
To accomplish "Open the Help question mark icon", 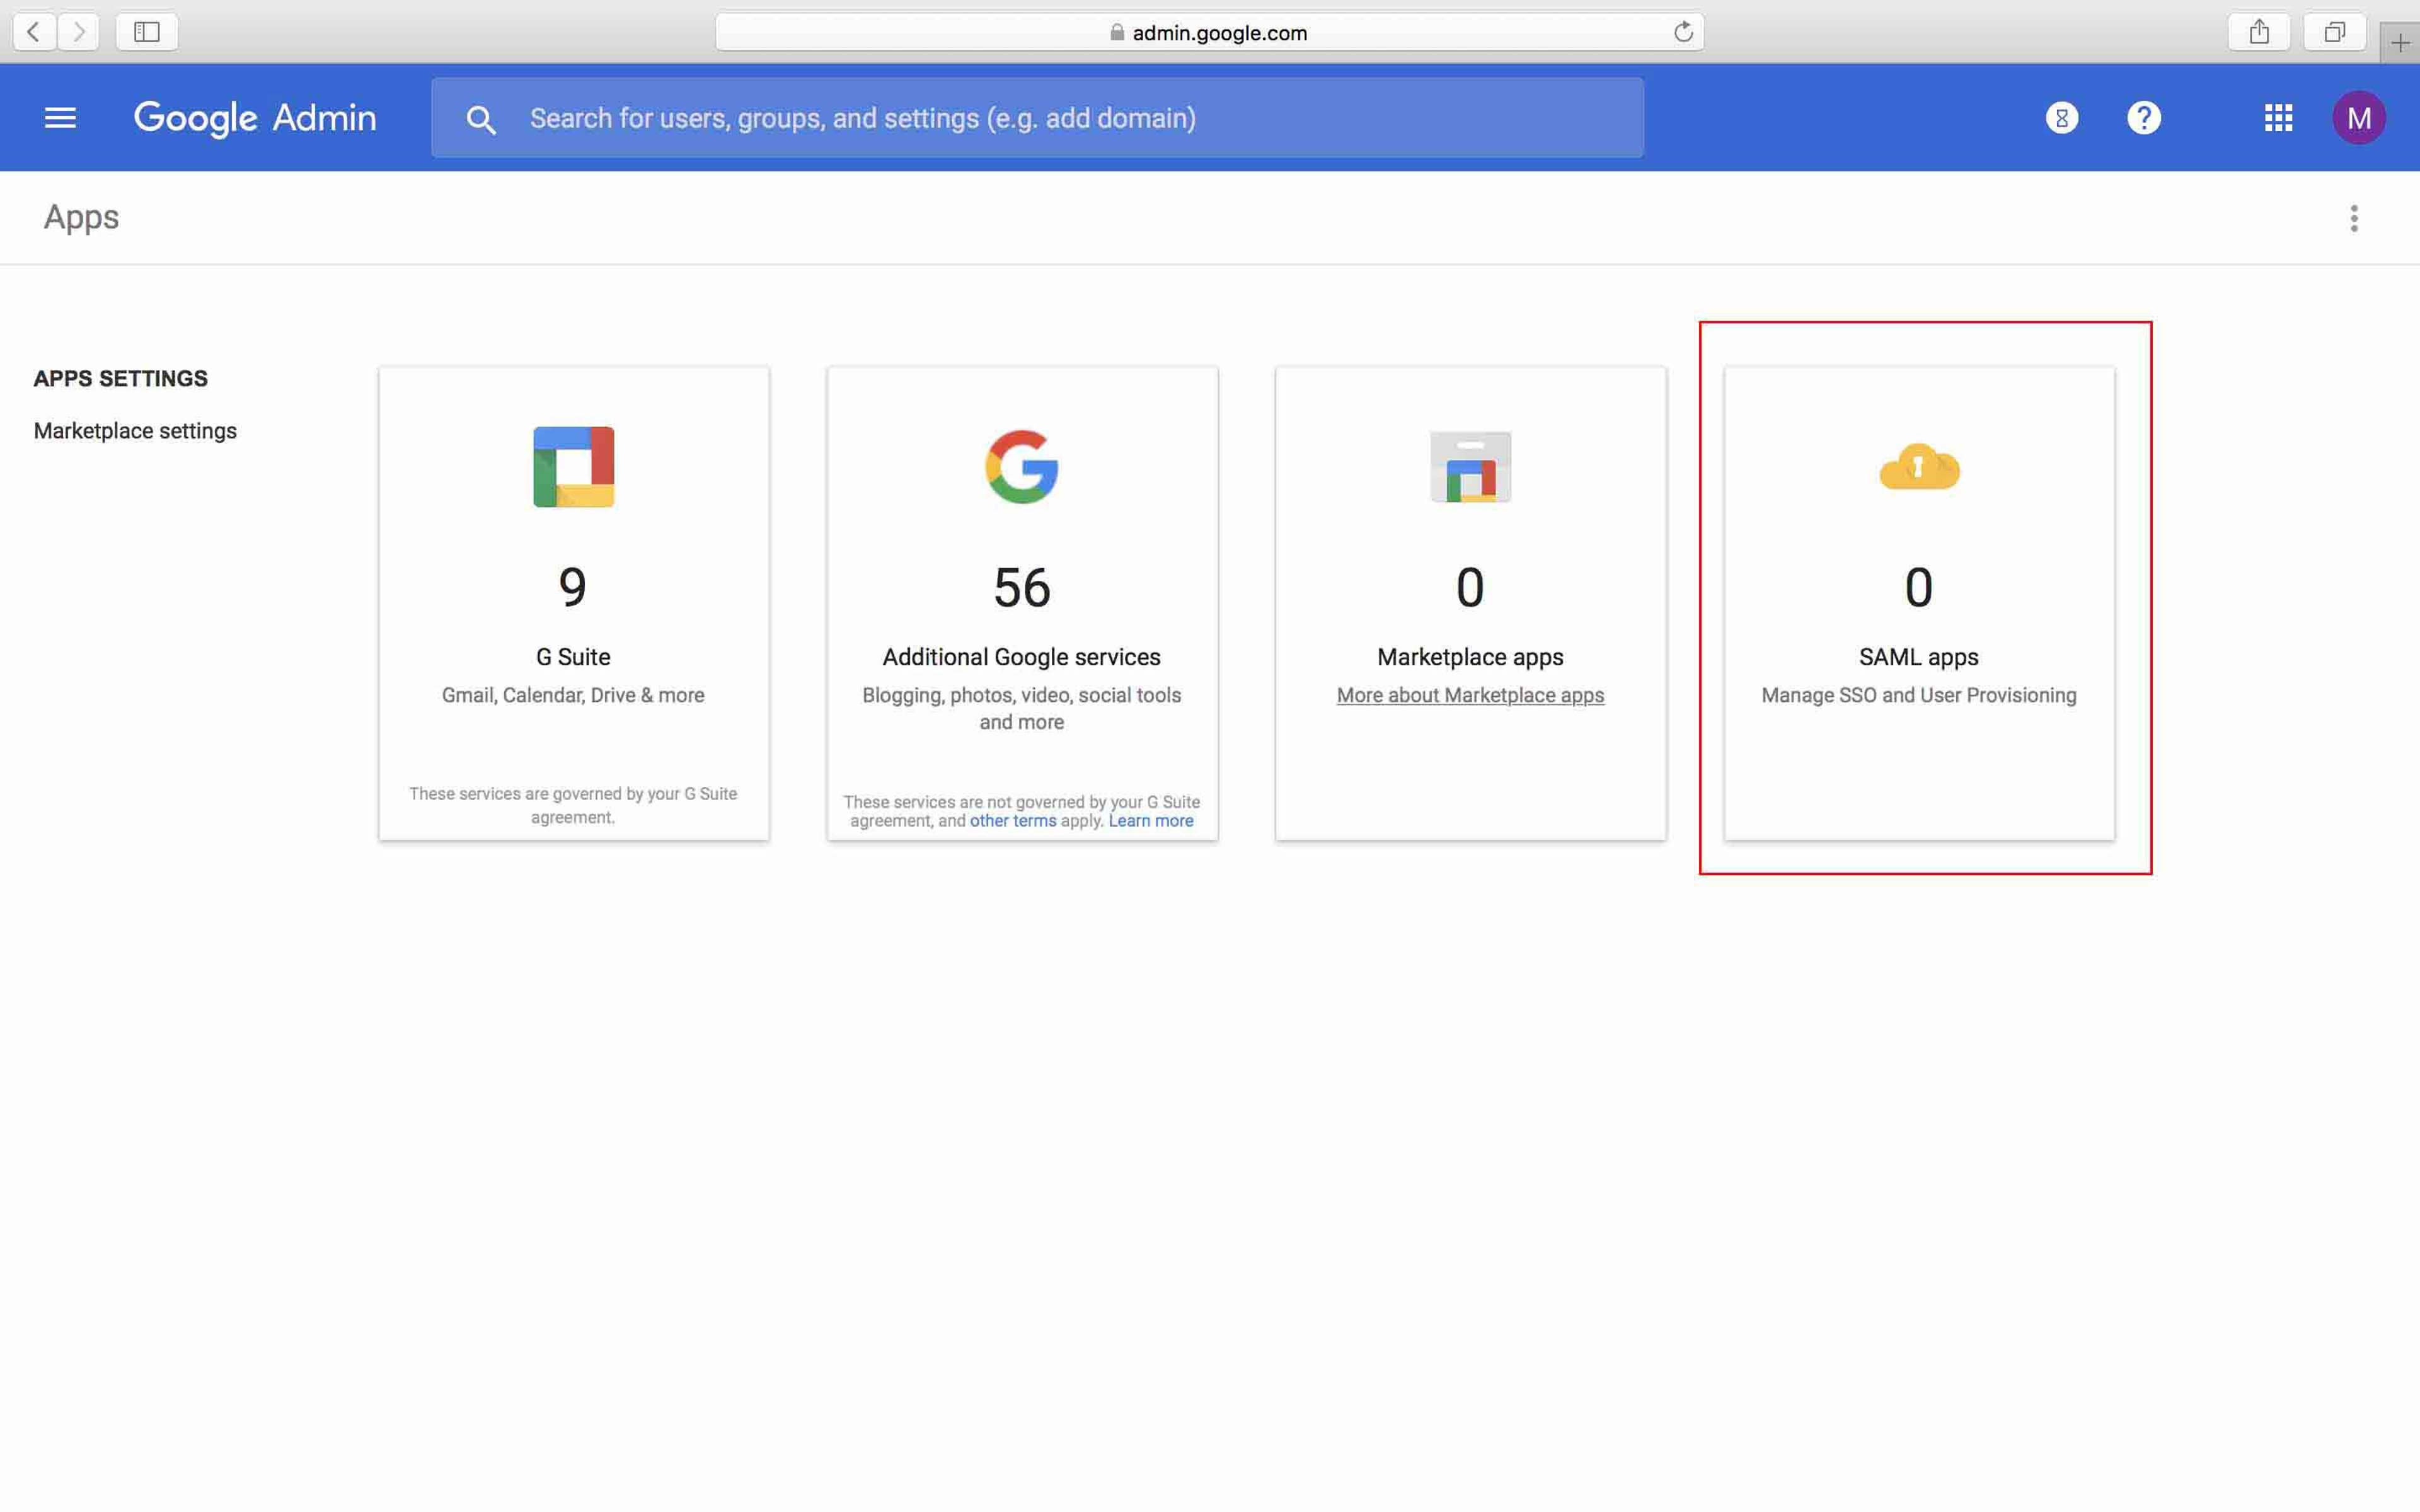I will 2143,118.
